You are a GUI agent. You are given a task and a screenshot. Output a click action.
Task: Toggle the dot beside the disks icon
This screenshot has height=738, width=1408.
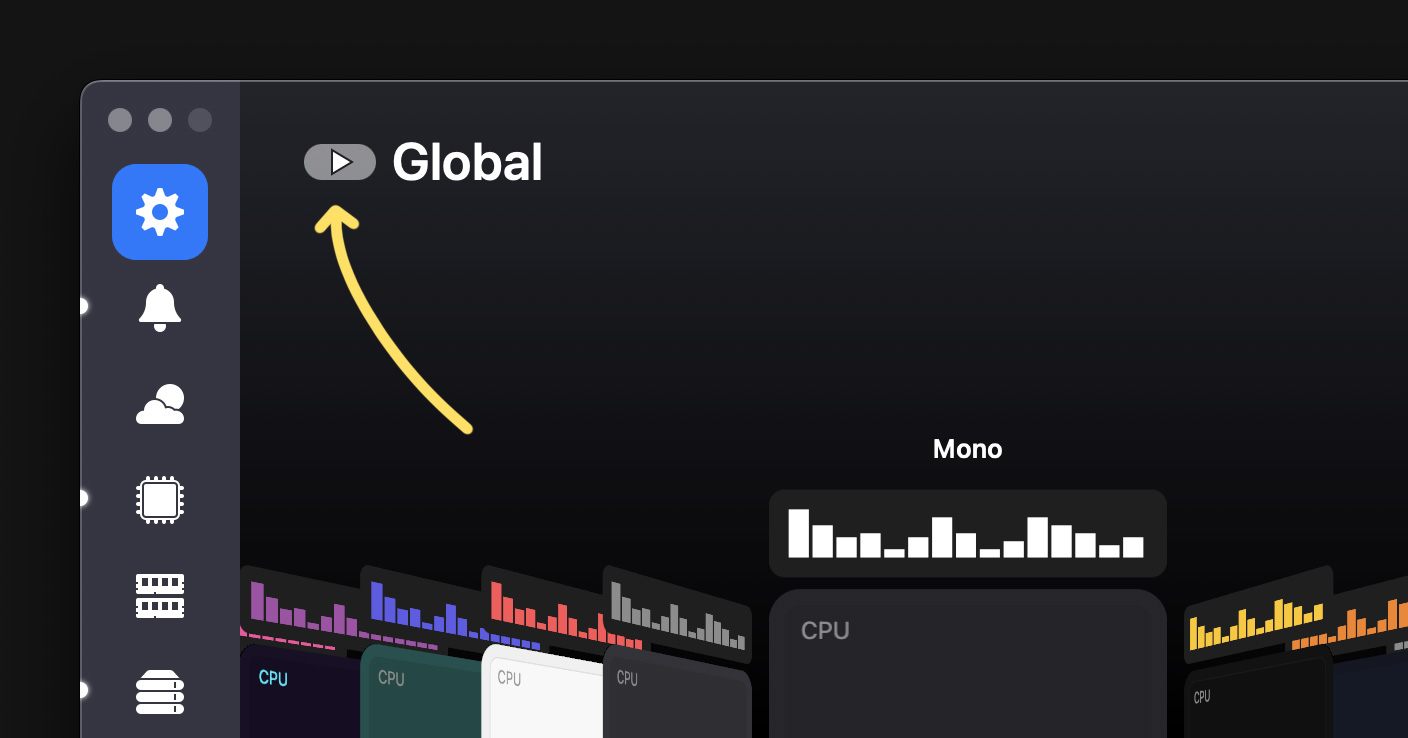[x=82, y=690]
